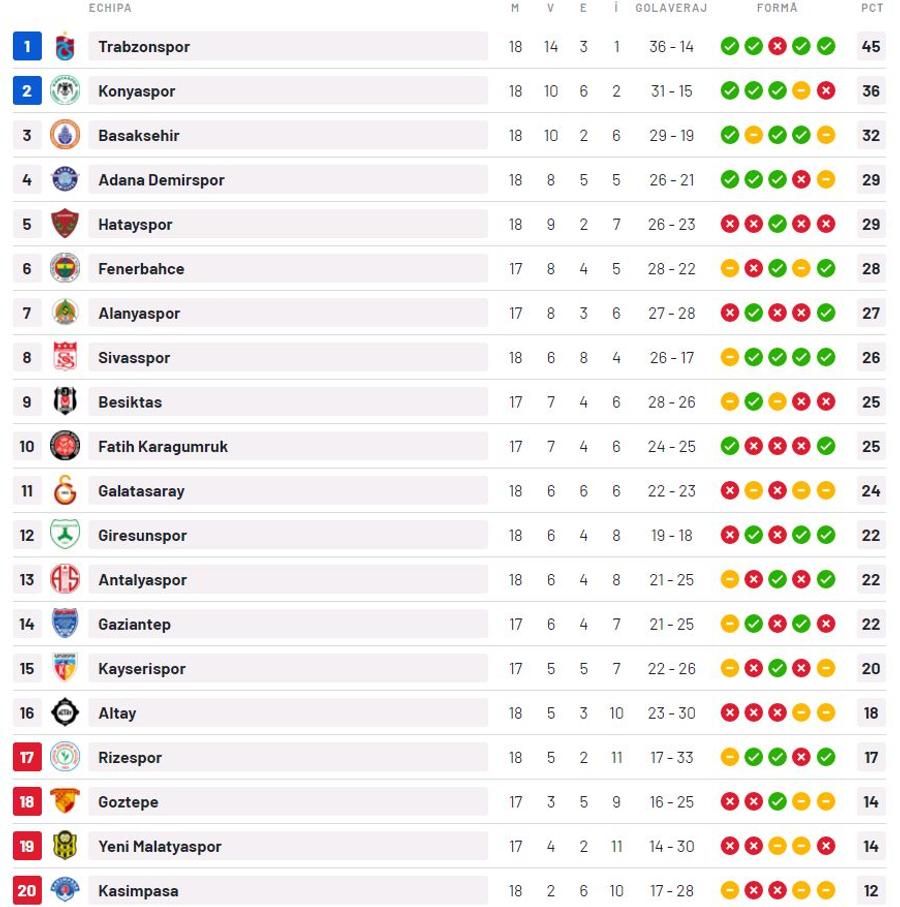900x907 pixels.
Task: Open the Yeni Malatyaspor badge
Action: tap(65, 846)
